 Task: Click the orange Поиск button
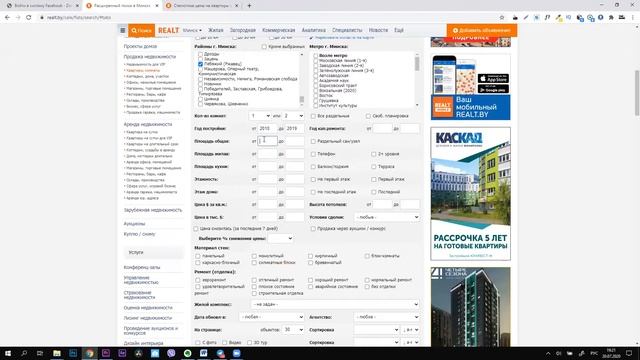142,30
